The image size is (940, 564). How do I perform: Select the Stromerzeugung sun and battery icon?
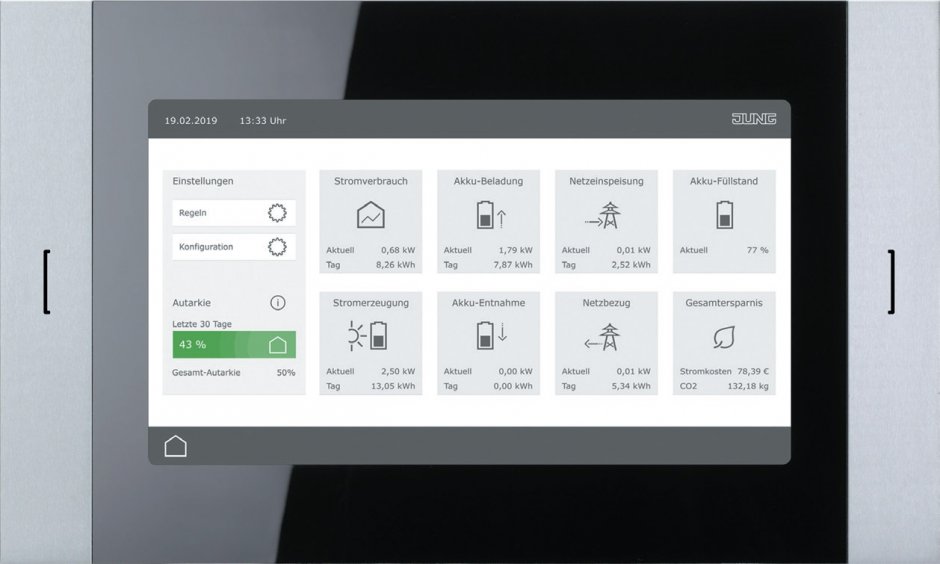pyautogui.click(x=367, y=336)
